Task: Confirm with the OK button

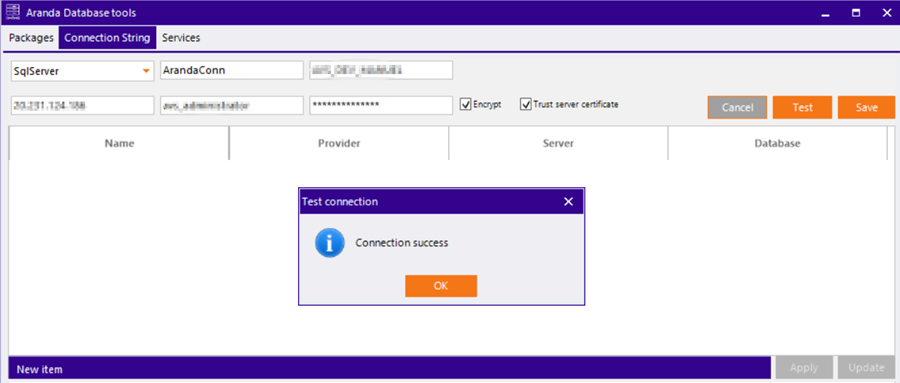Action: coord(441,286)
